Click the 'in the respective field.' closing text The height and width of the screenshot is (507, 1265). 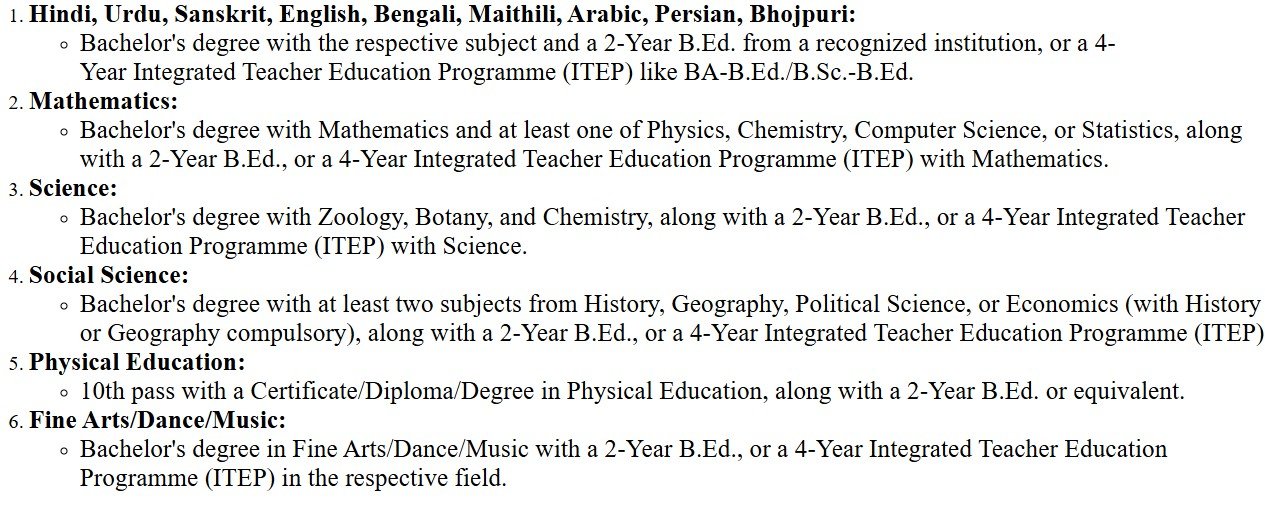click(x=394, y=478)
